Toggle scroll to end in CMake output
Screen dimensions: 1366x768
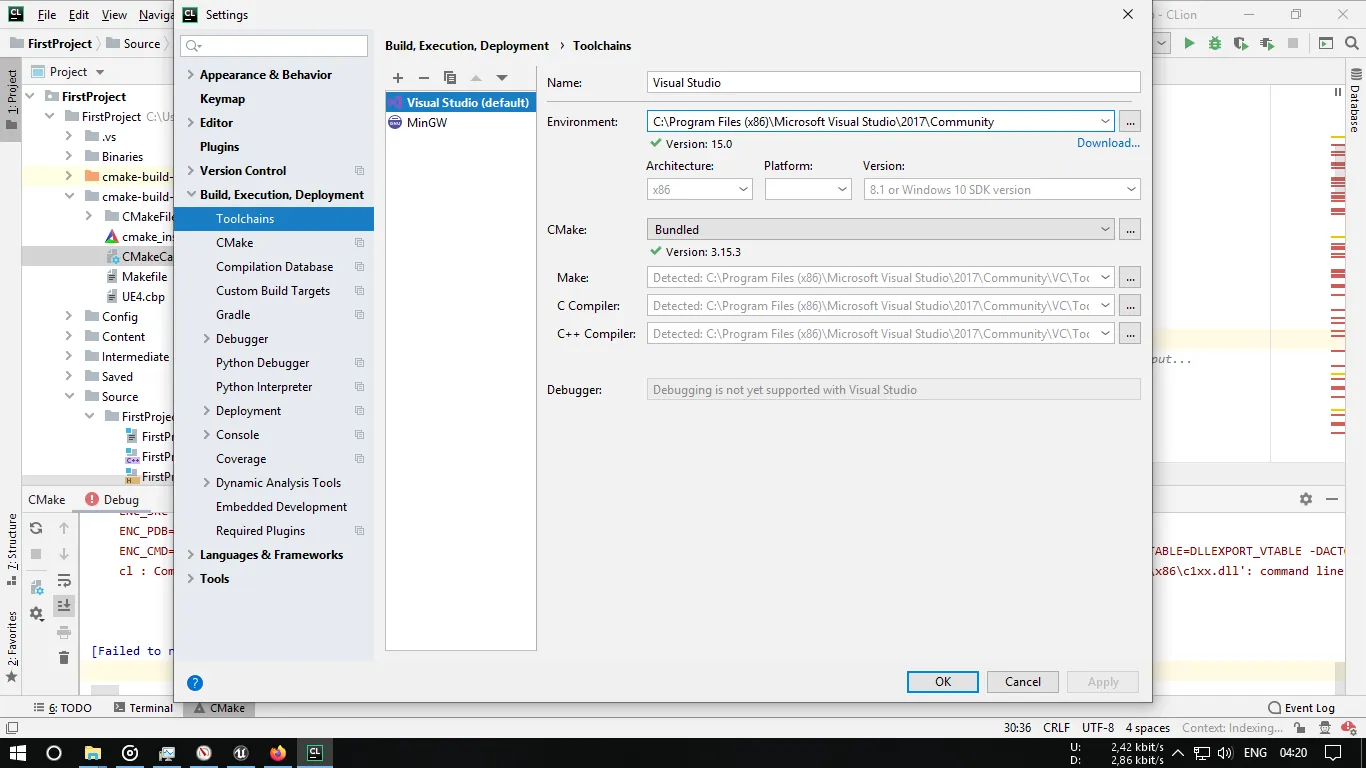[64, 605]
